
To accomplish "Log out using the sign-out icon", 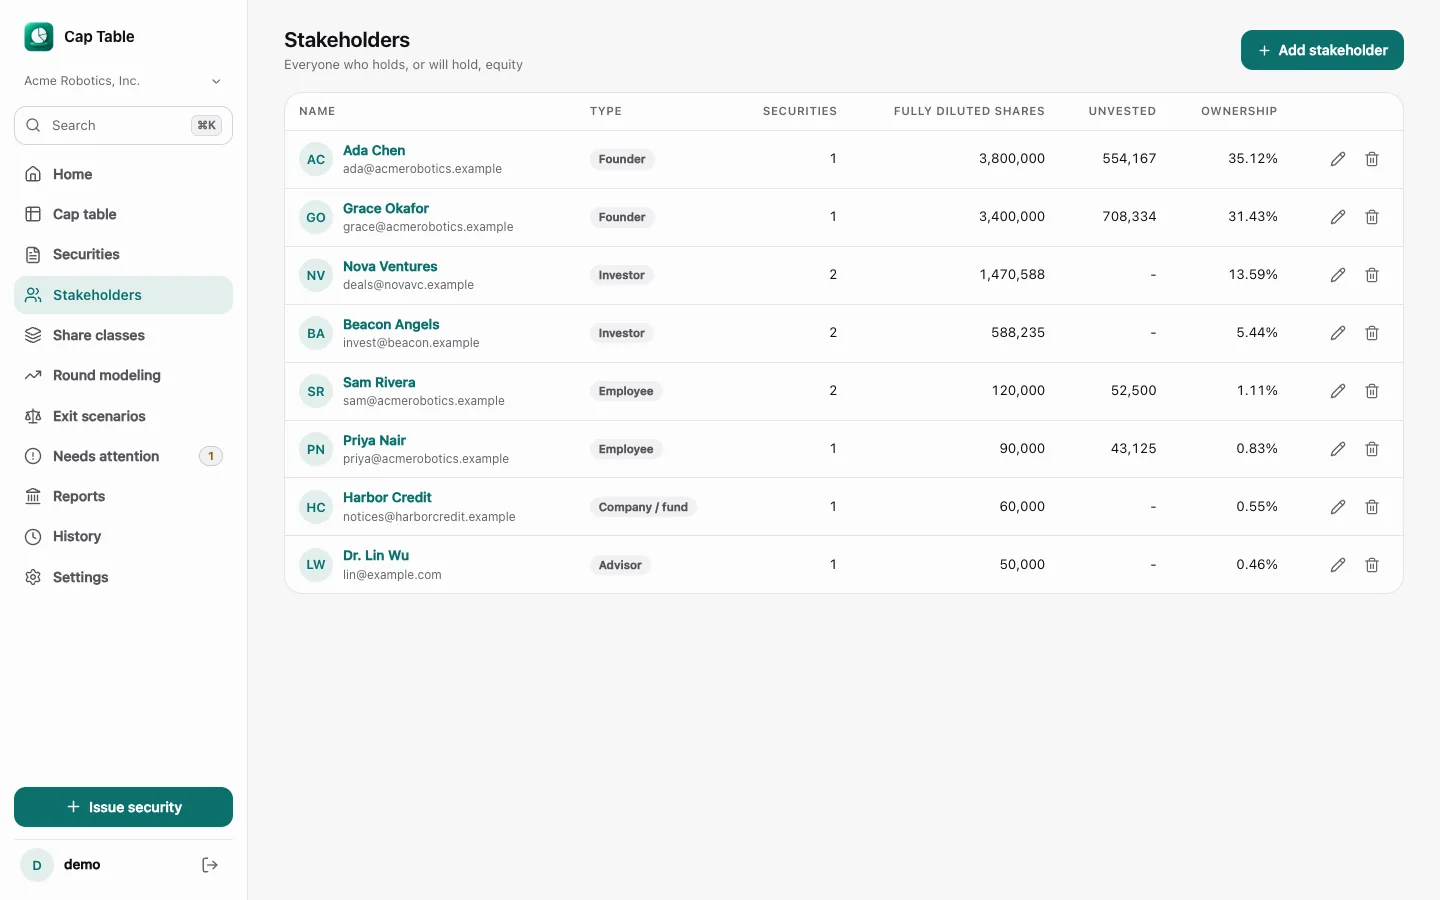I will [x=210, y=865].
